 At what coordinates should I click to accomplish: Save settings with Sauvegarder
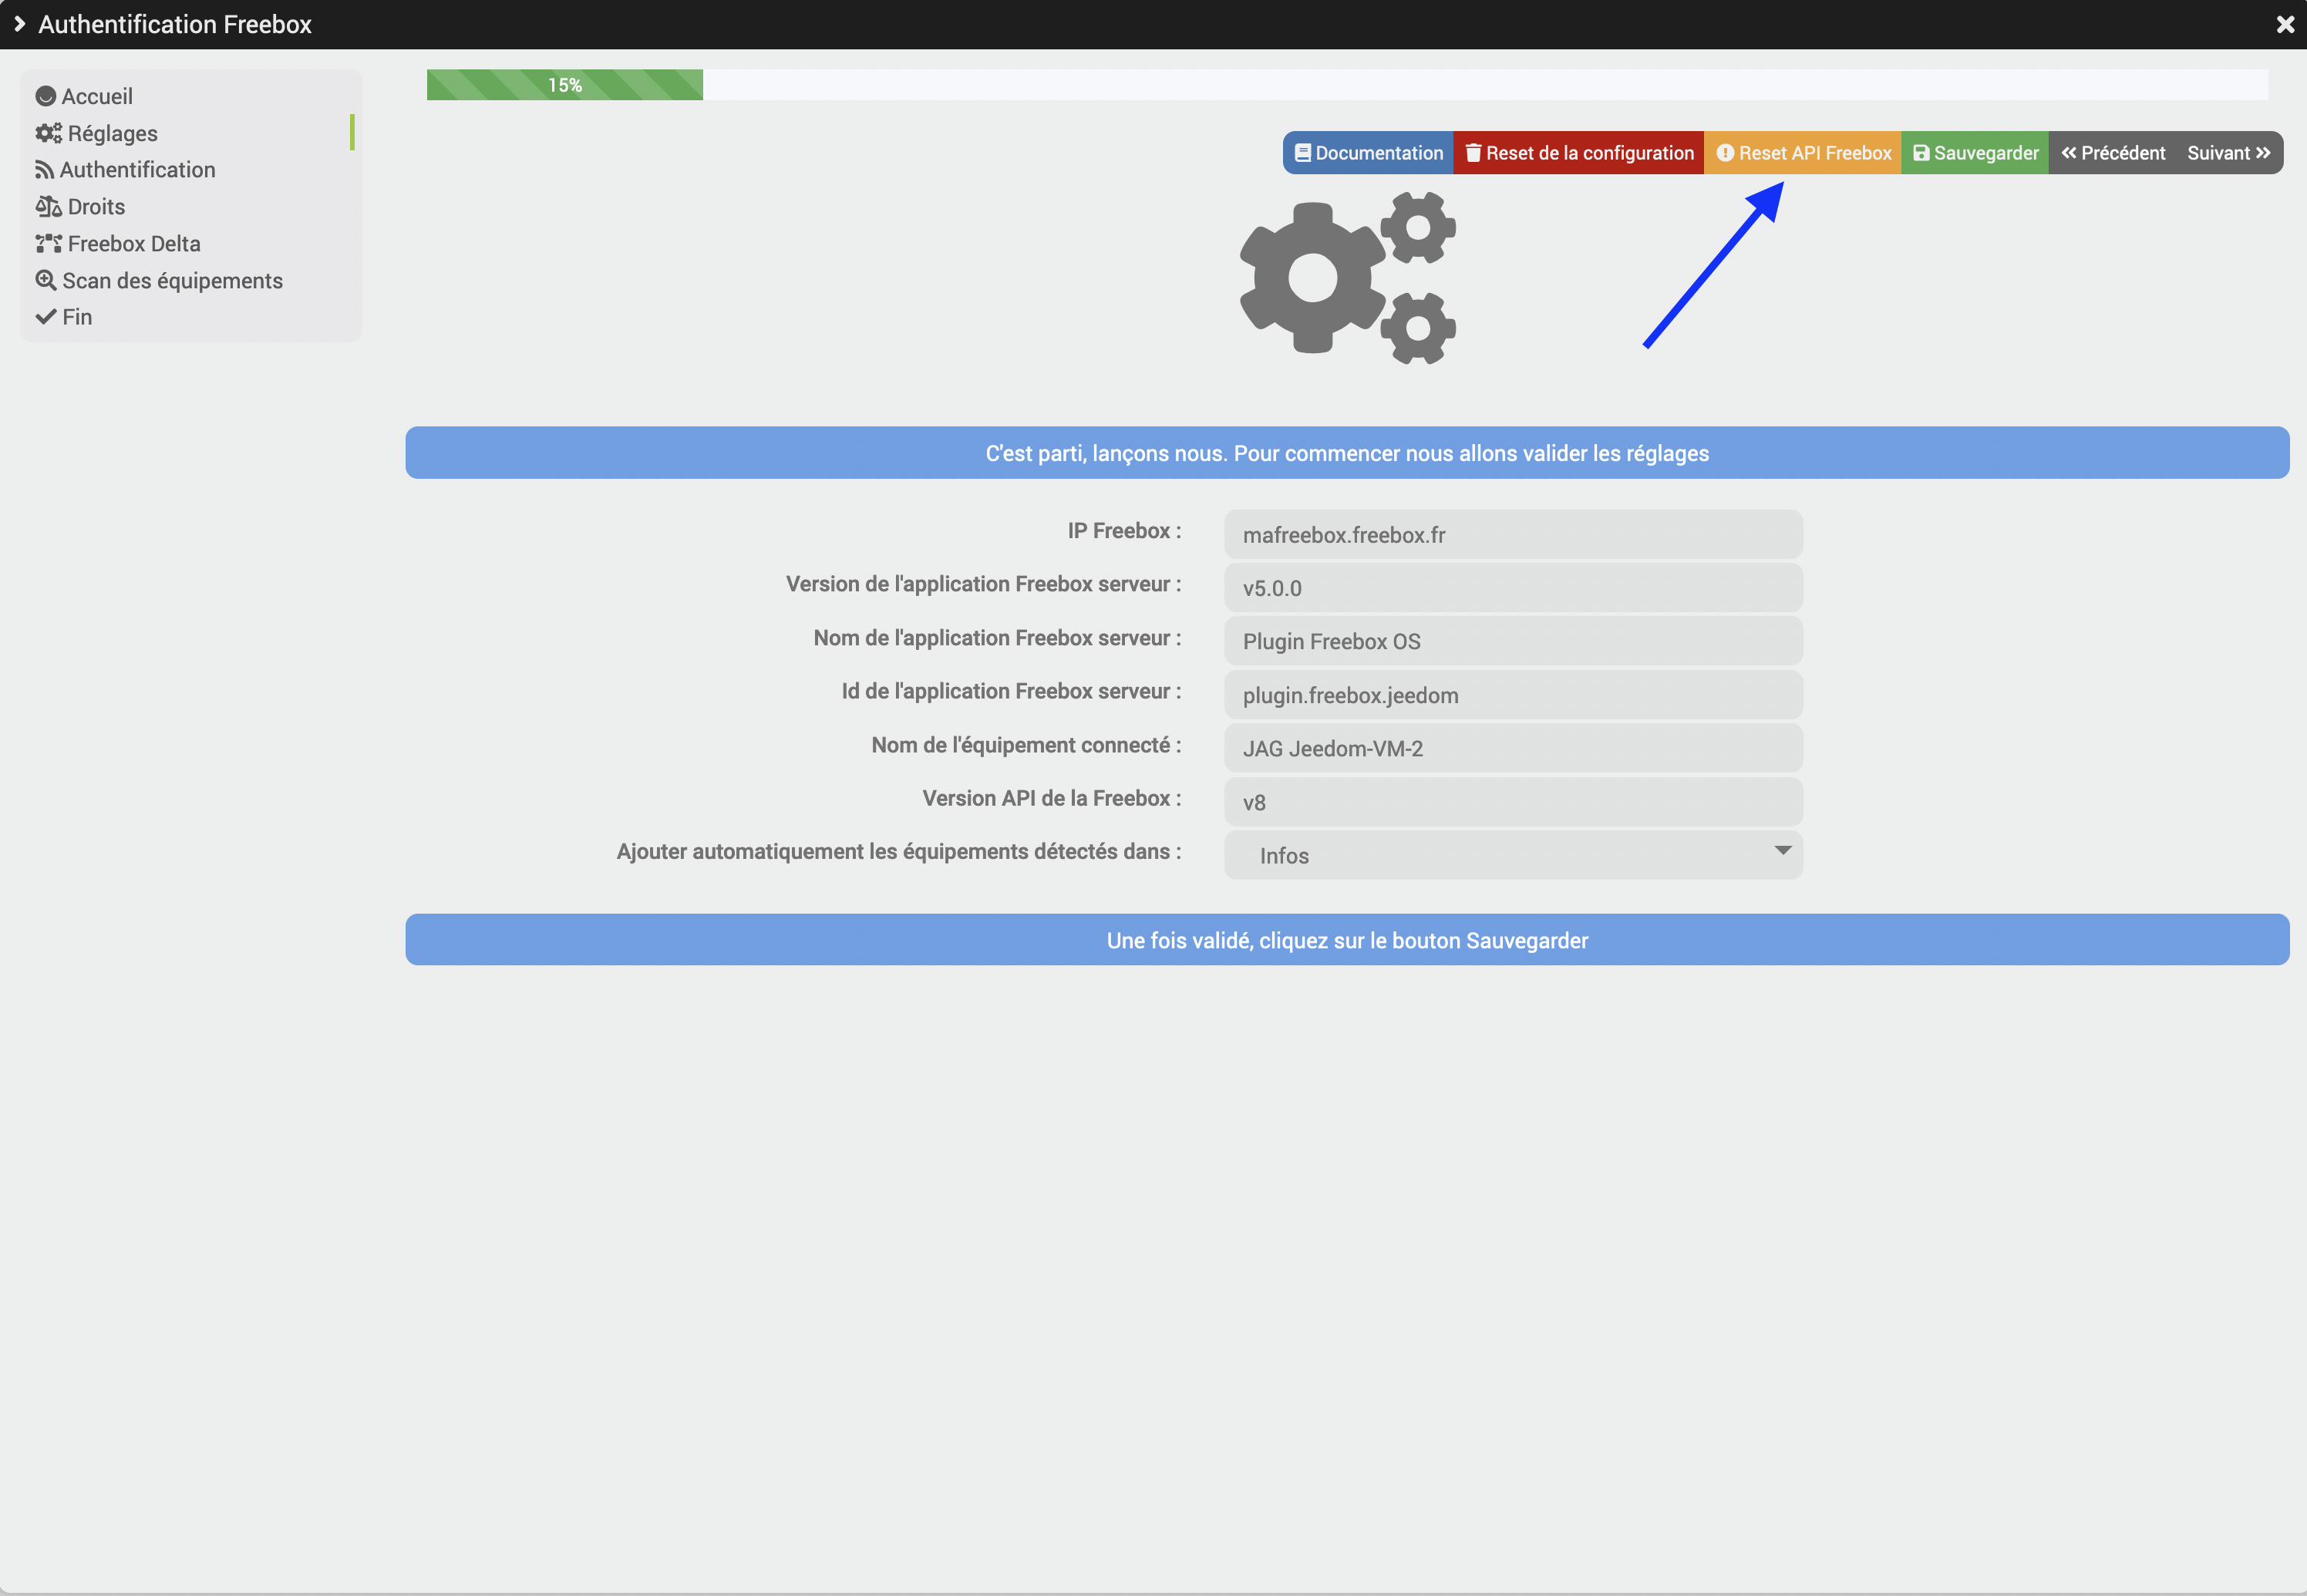(x=1974, y=153)
